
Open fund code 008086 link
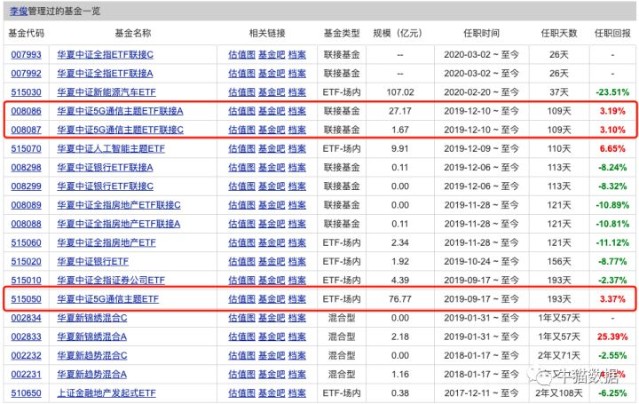(x=26, y=111)
